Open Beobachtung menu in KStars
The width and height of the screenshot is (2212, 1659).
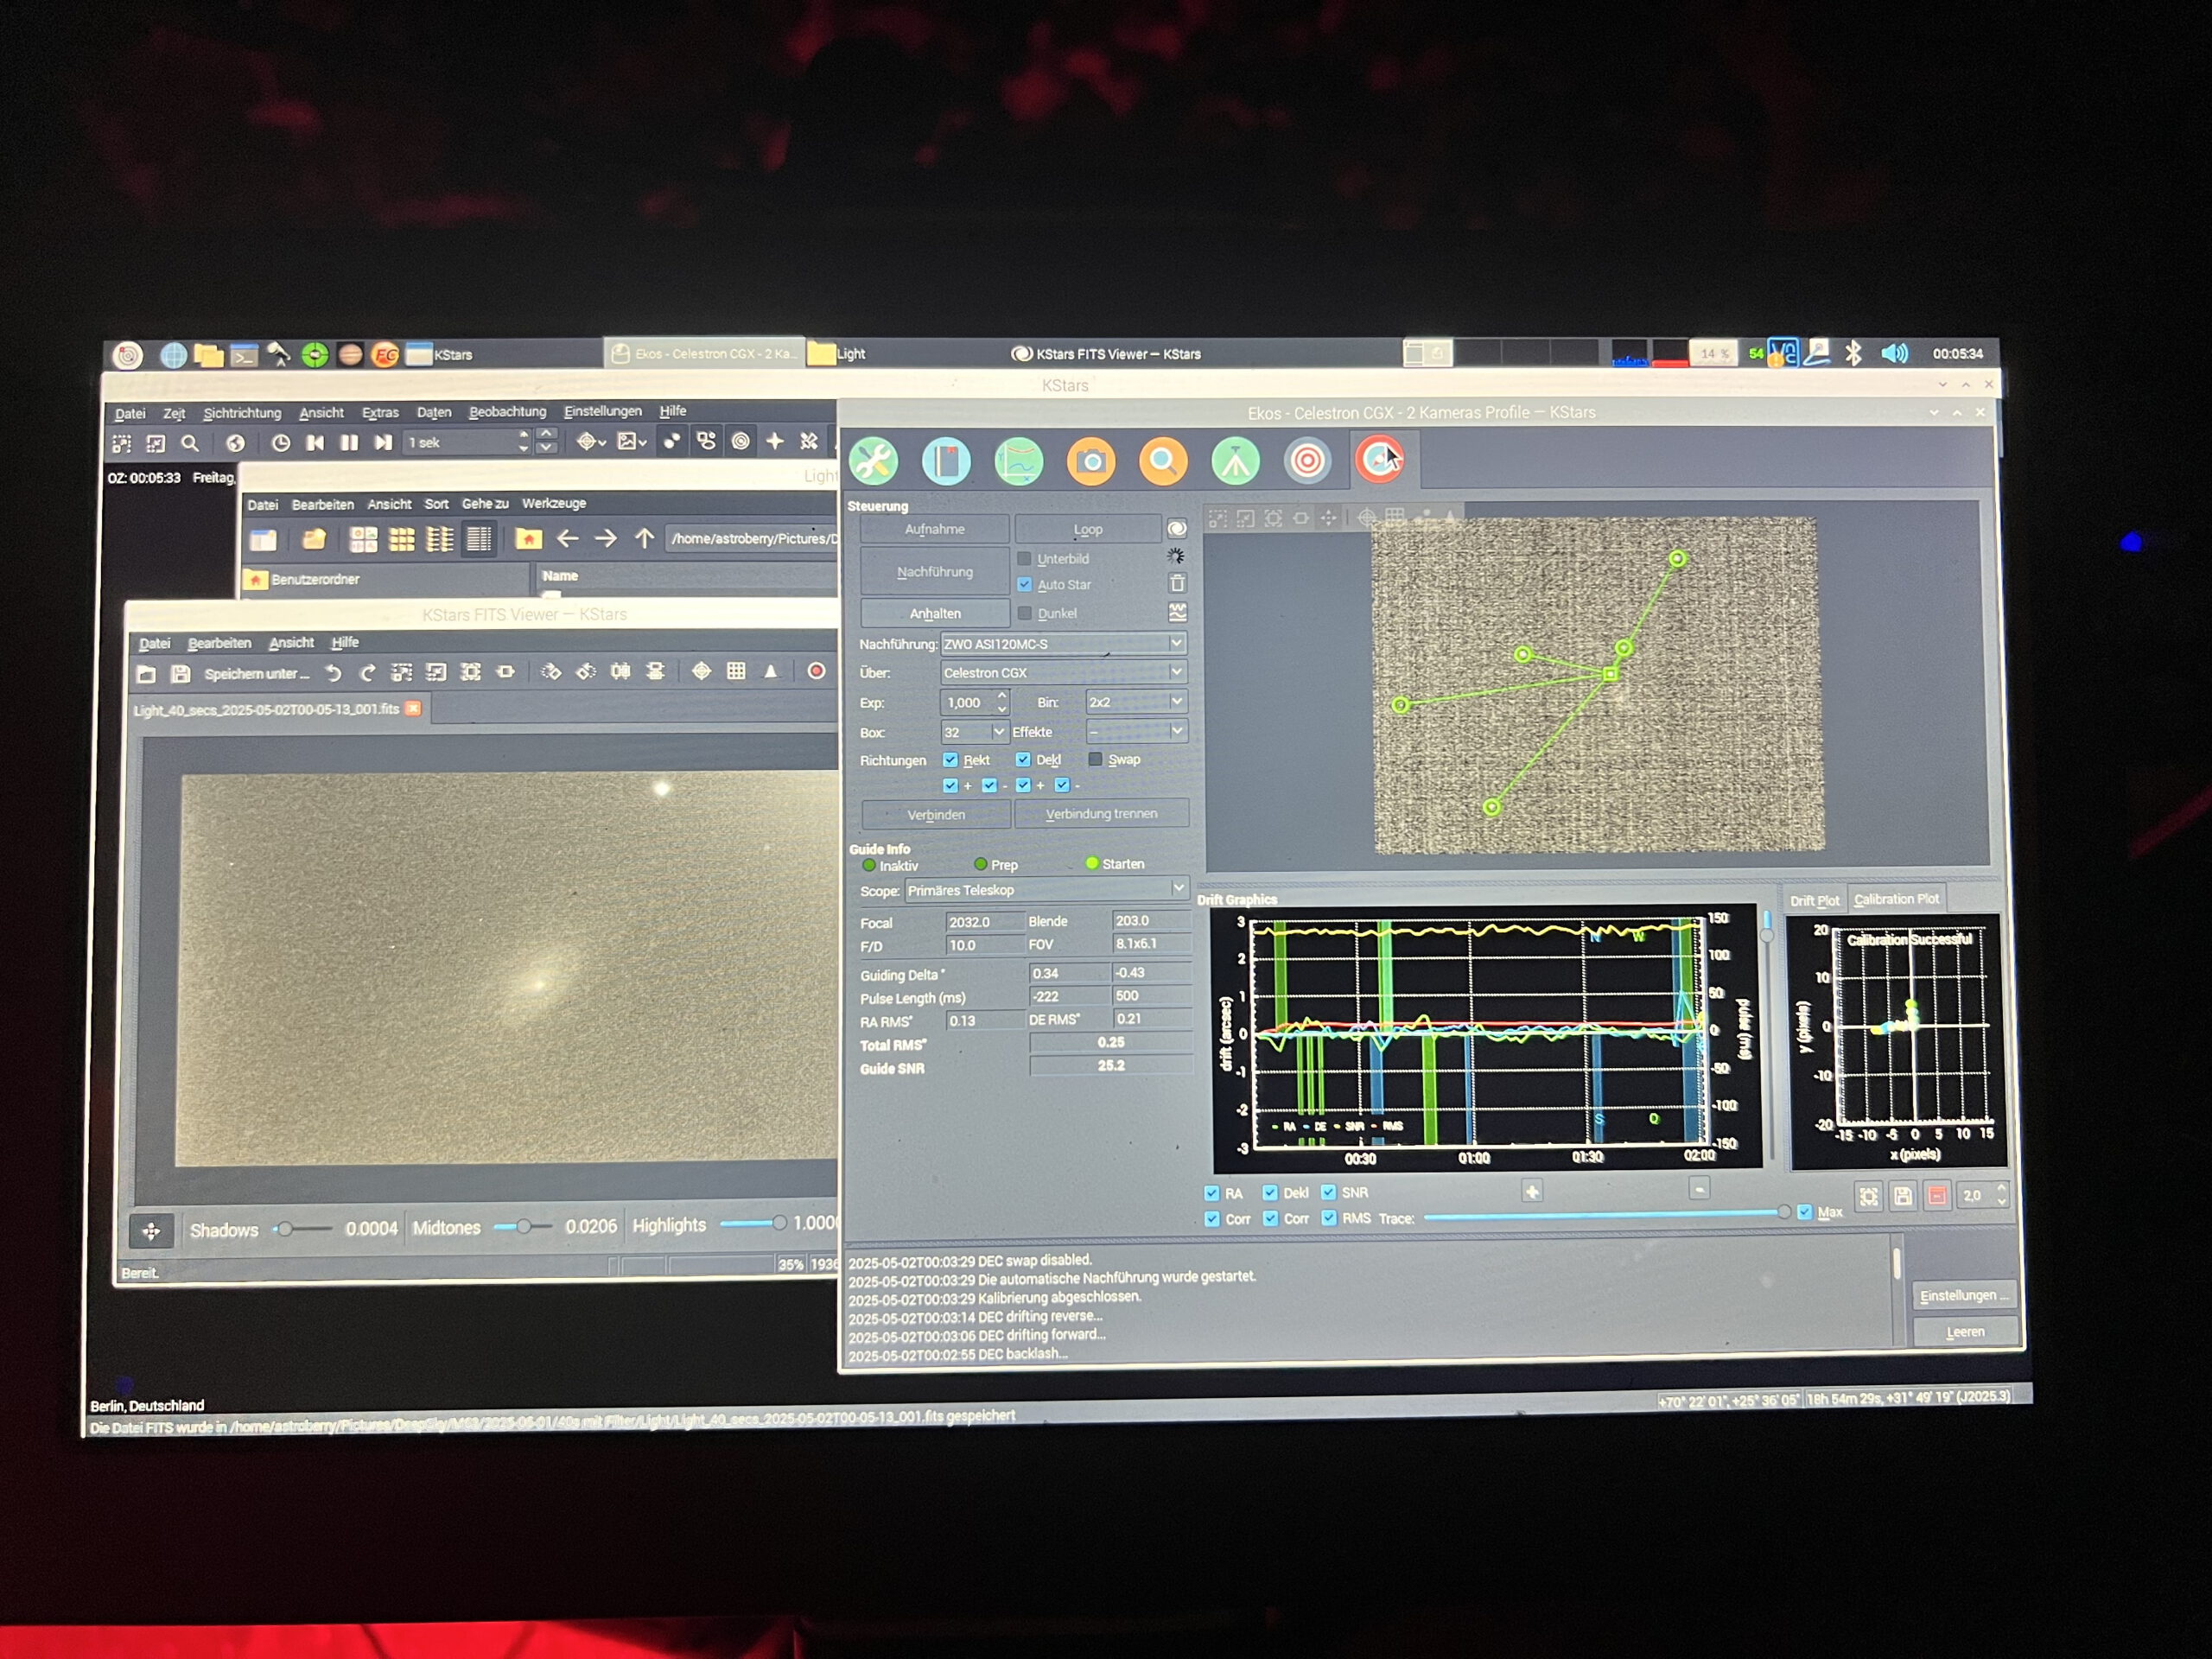pyautogui.click(x=507, y=412)
